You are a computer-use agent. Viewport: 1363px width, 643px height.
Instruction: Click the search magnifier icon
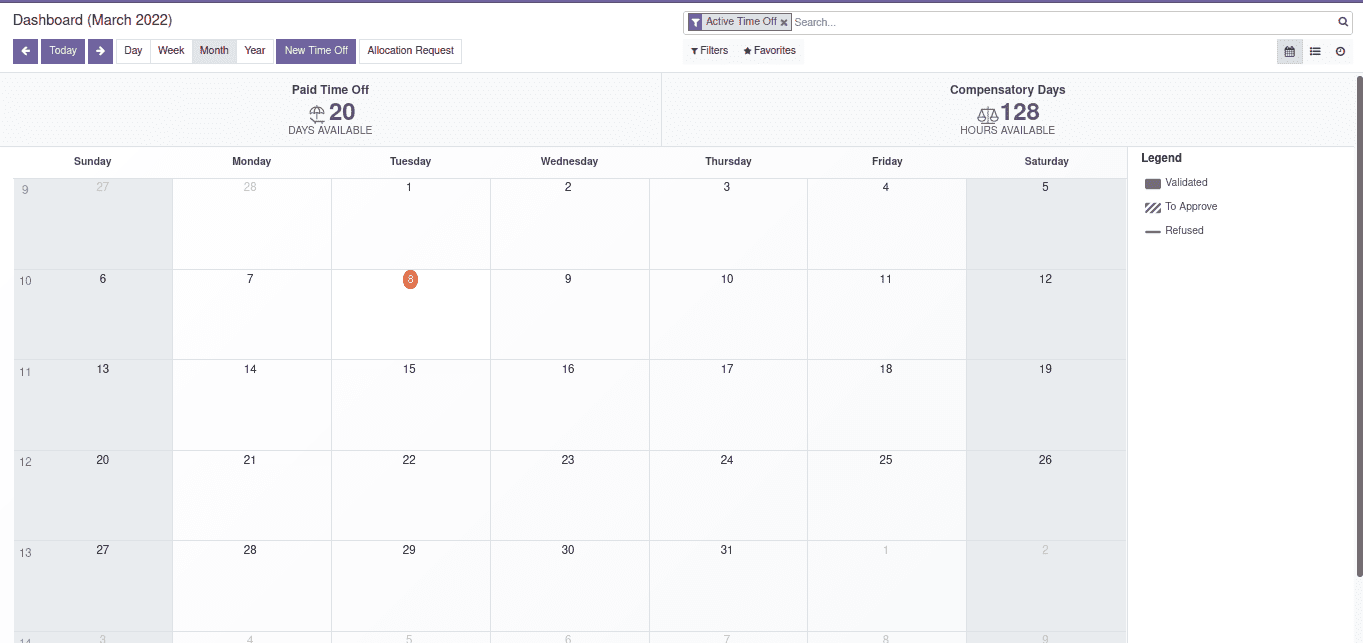(1343, 22)
